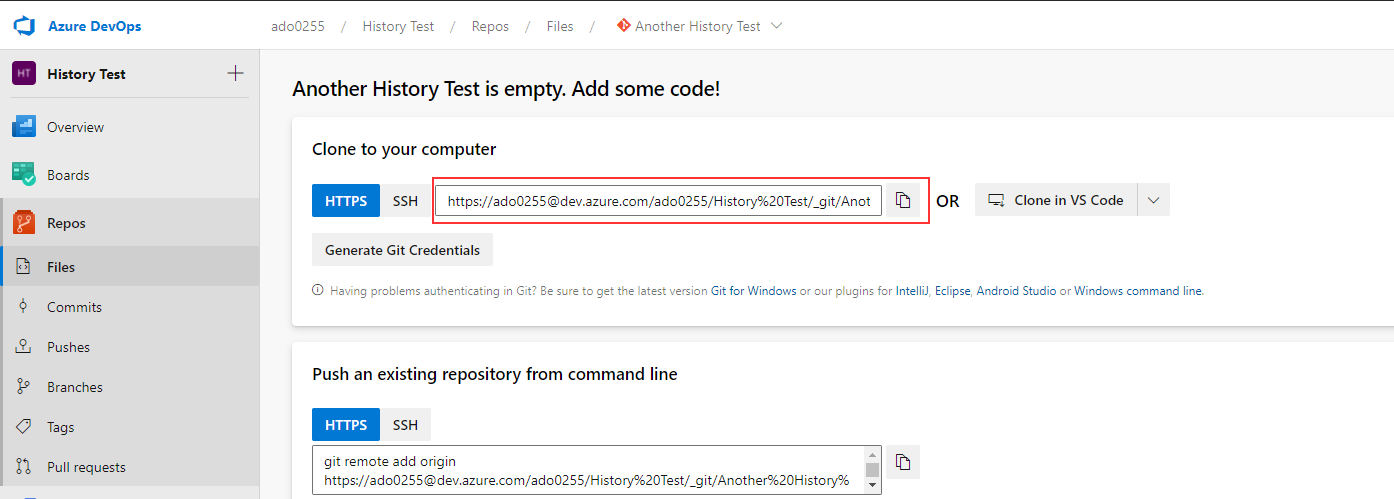Open Commits under Repos
This screenshot has height=499, width=1394.
[x=130, y=307]
